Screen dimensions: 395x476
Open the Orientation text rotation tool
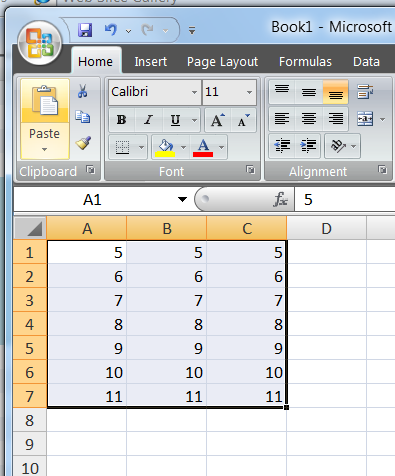coord(337,146)
